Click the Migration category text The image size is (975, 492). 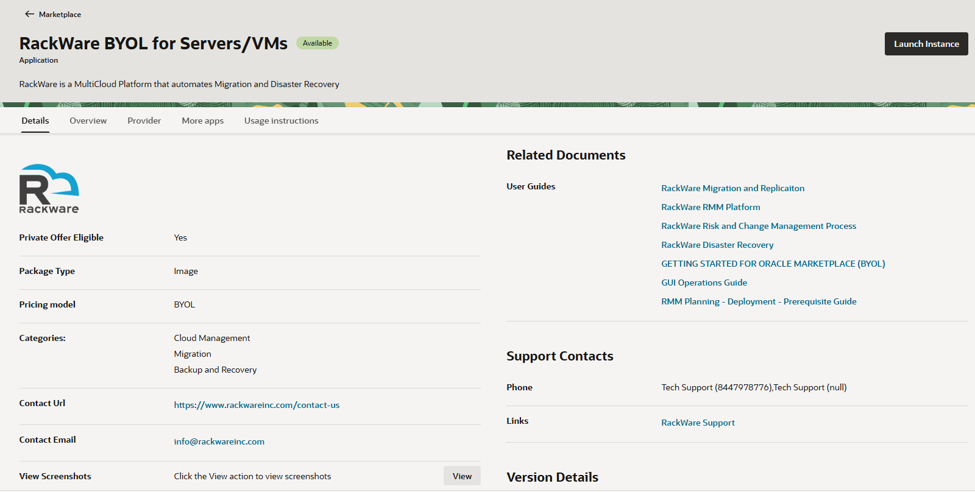tap(193, 354)
